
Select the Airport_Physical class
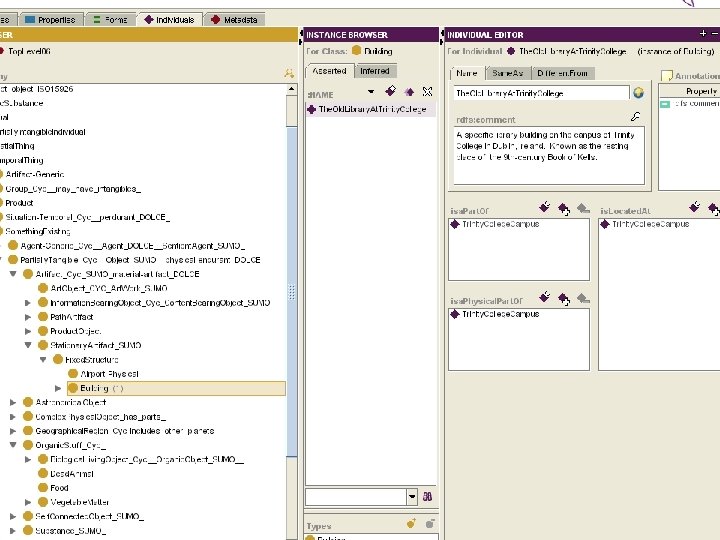(103, 374)
